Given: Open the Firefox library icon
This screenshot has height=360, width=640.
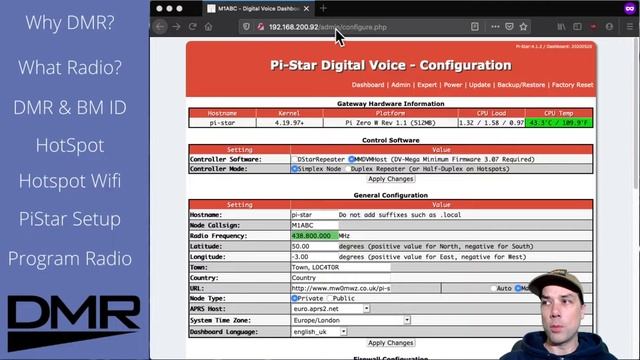Looking at the screenshot, I should tap(562, 27).
